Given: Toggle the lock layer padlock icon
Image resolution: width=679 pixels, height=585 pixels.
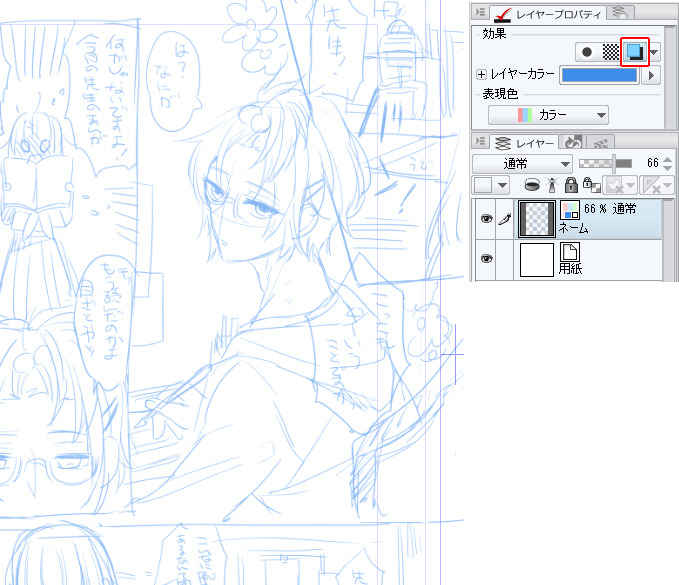Looking at the screenshot, I should pos(571,184).
